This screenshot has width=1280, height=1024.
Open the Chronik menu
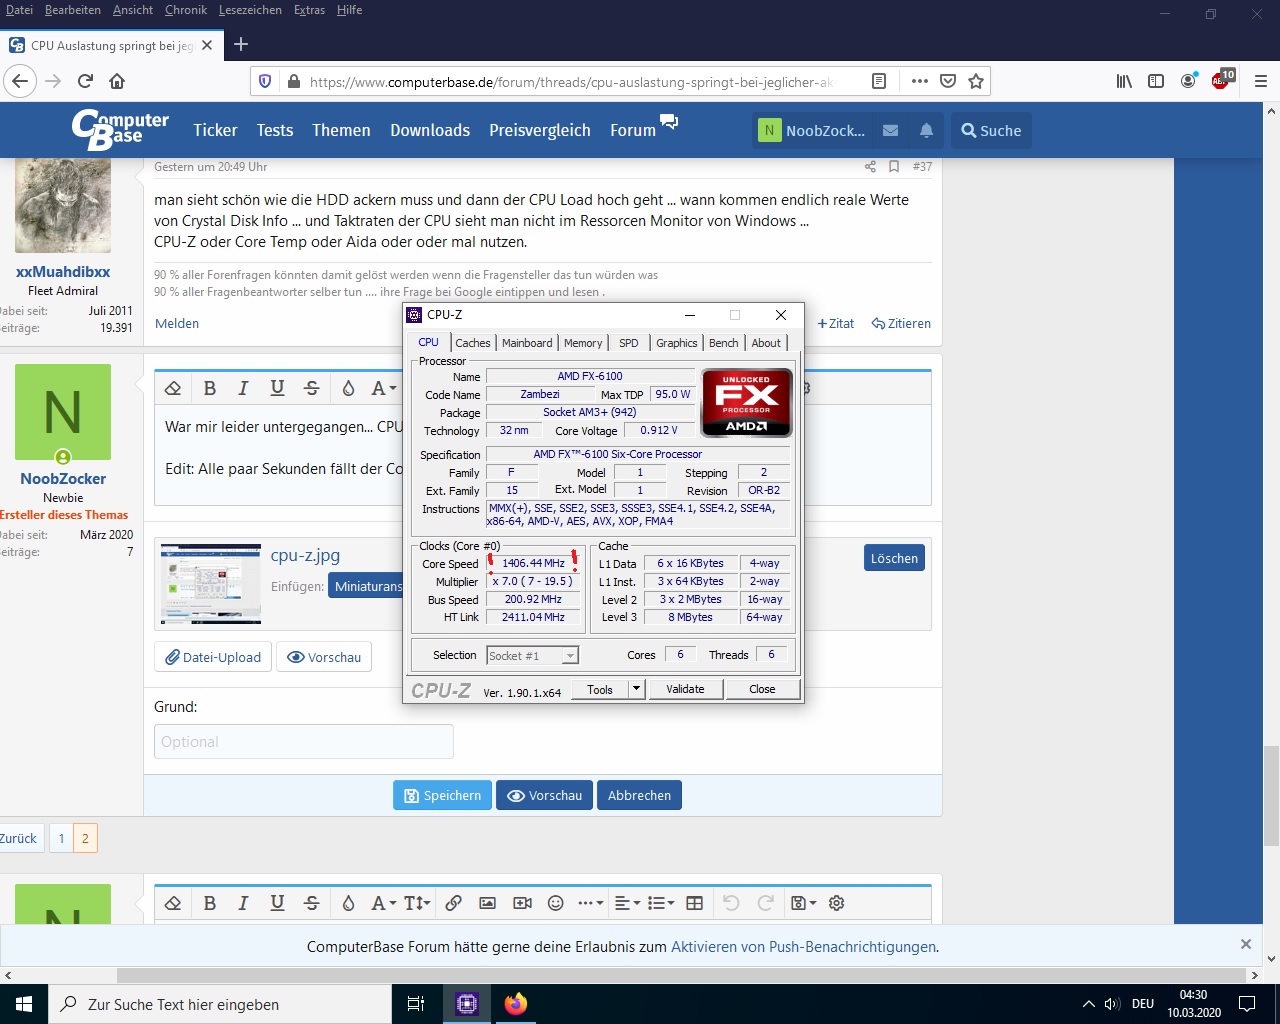coord(186,10)
